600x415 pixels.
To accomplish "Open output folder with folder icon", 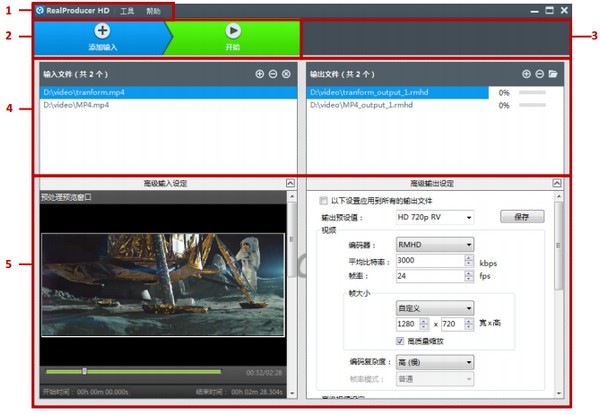I will (553, 74).
